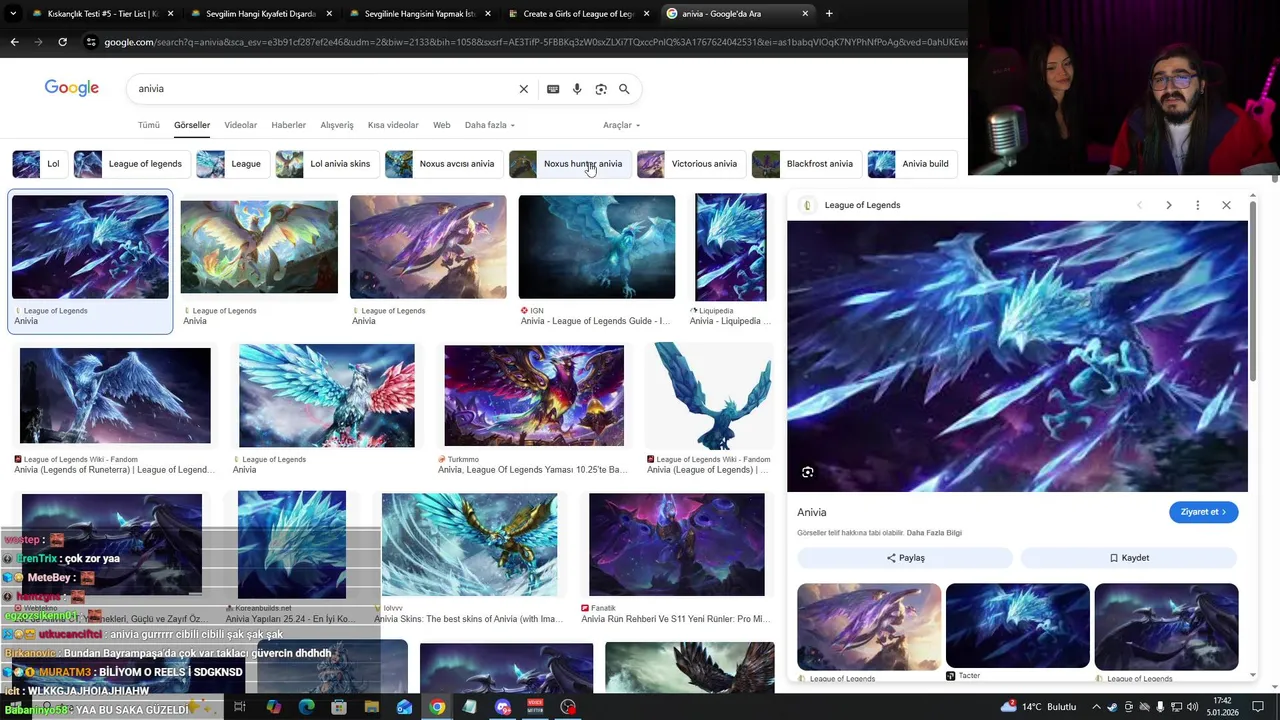The image size is (1280, 720).
Task: Pick the Blackfrost anivia chip
Action: pos(805,164)
